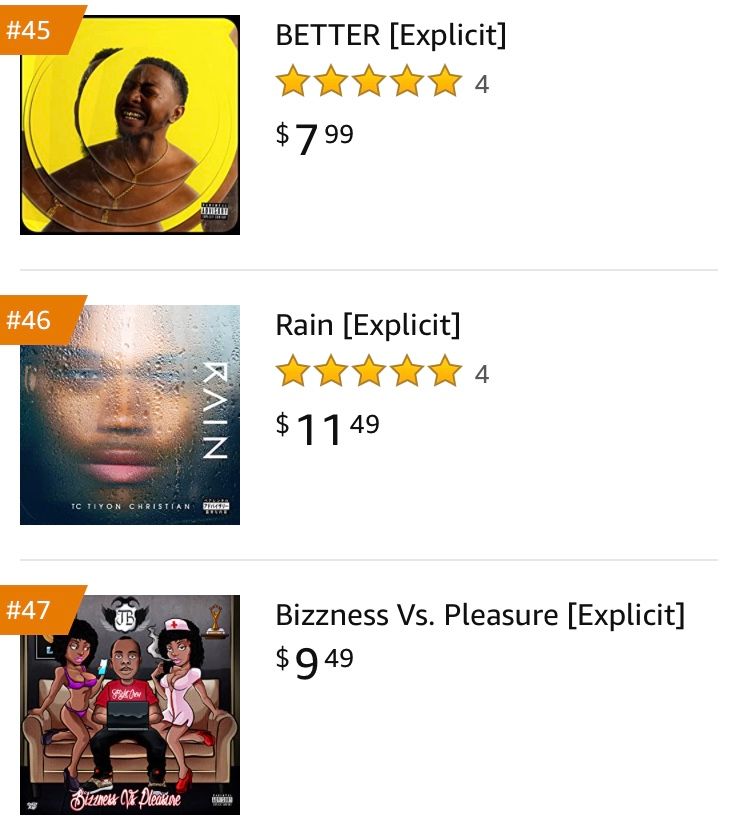This screenshot has height=816, width=744.
Task: Click the BETTER [Explicit] title link
Action: (390, 35)
